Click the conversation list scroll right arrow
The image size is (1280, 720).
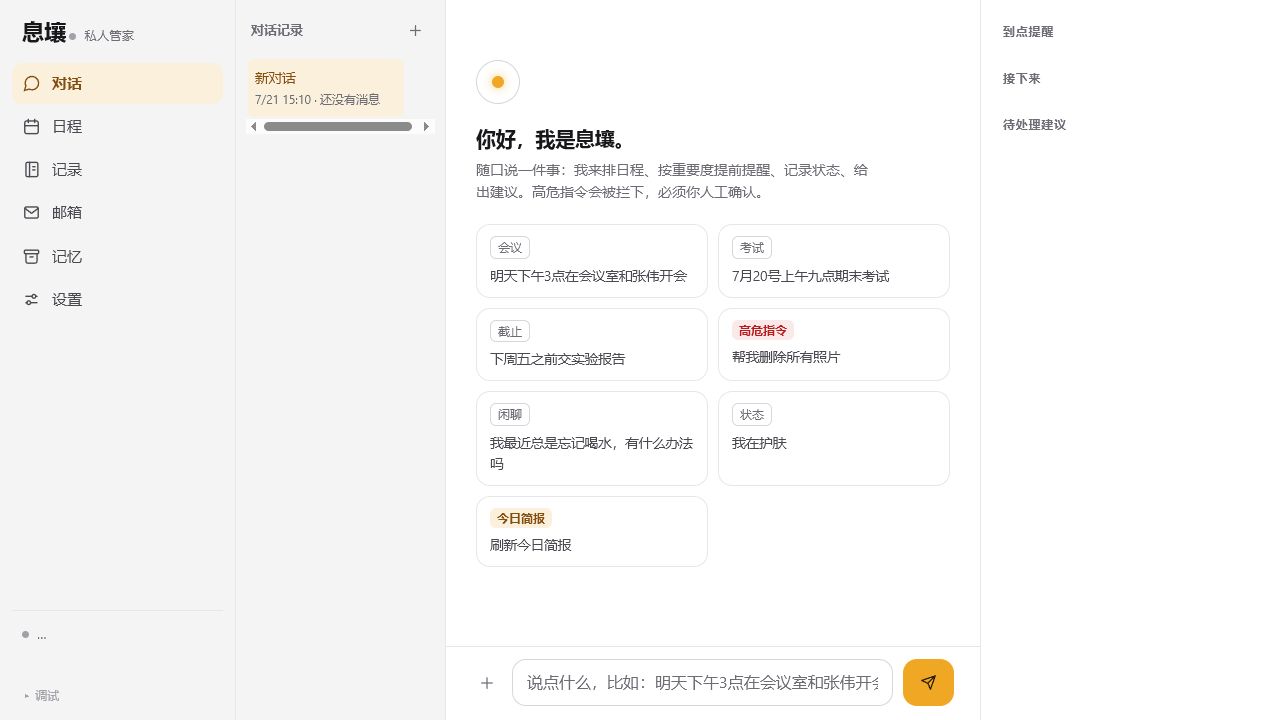tap(427, 127)
